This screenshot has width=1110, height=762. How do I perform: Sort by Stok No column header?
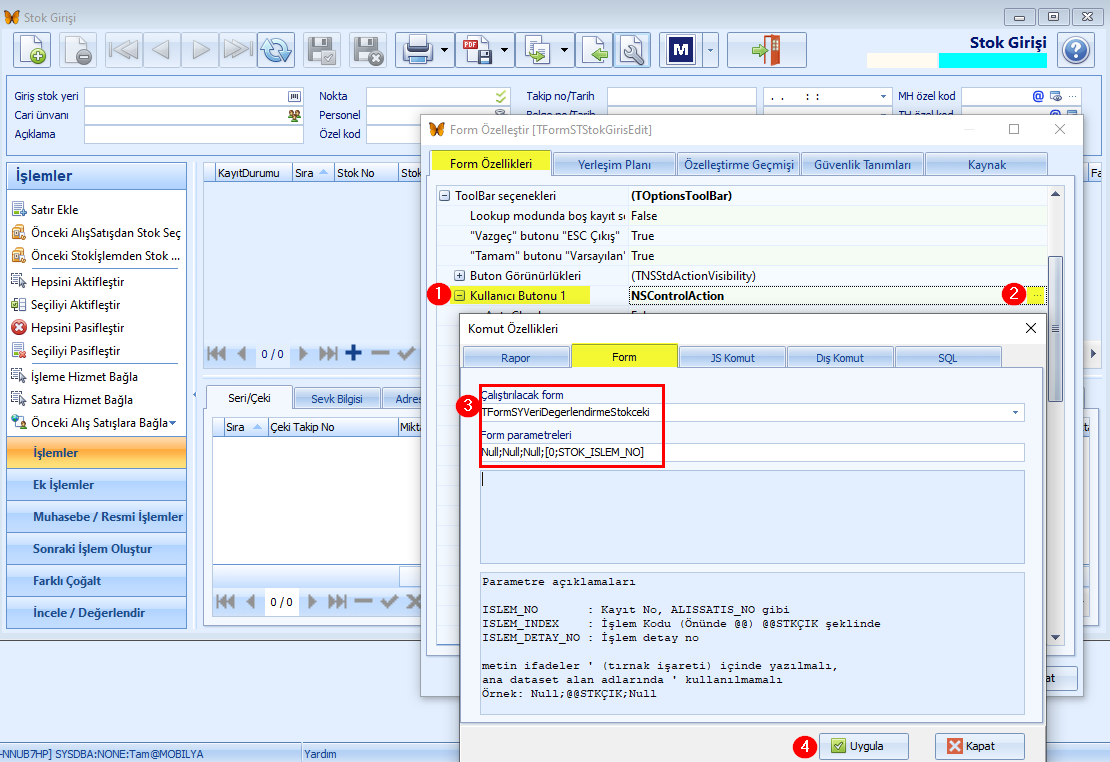click(365, 173)
